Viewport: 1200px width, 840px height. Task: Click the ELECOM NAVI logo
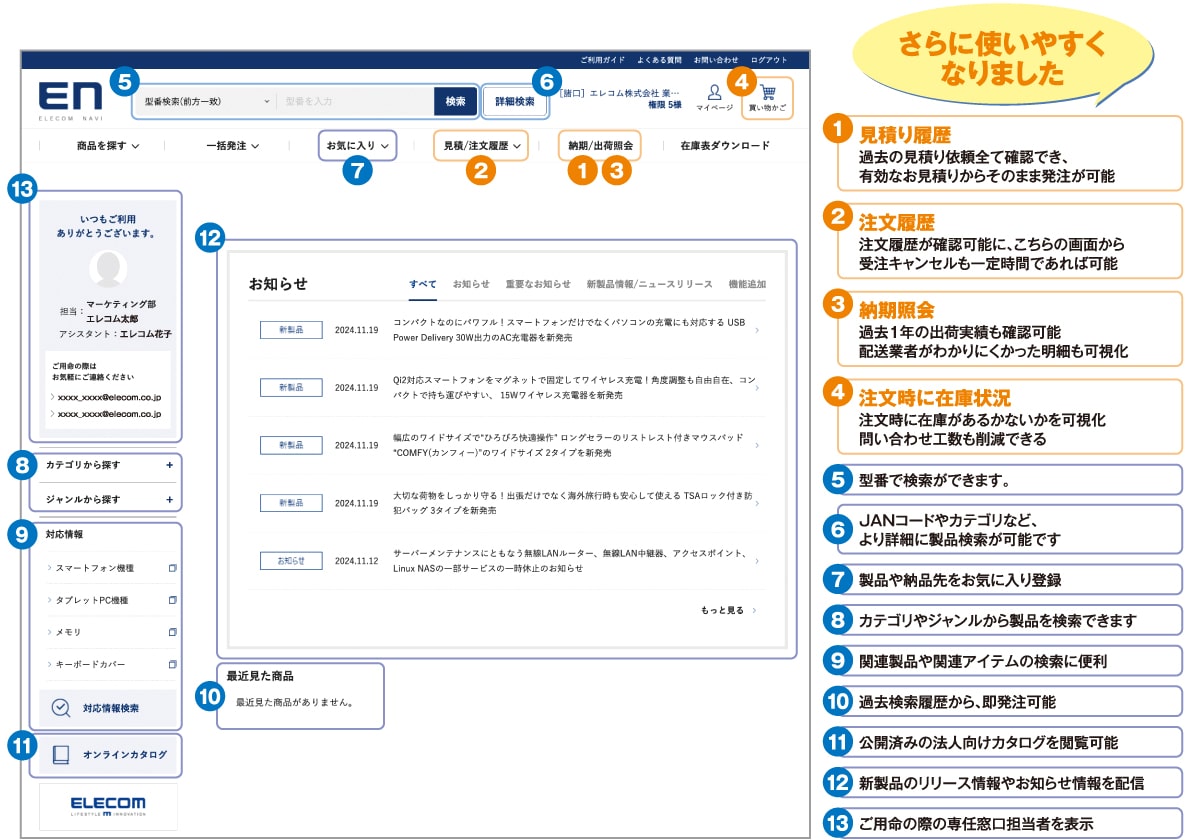click(71, 99)
